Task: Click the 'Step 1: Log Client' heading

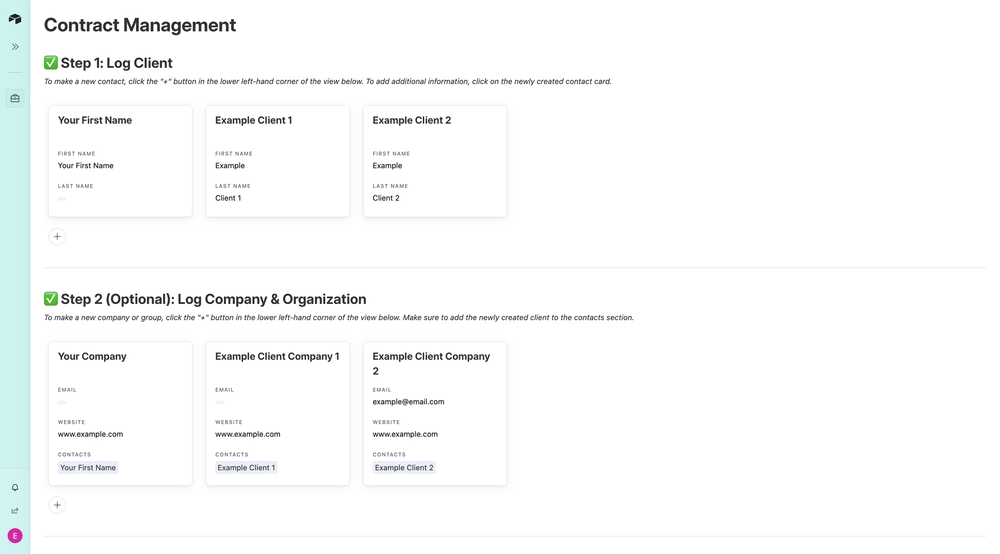Action: (116, 63)
